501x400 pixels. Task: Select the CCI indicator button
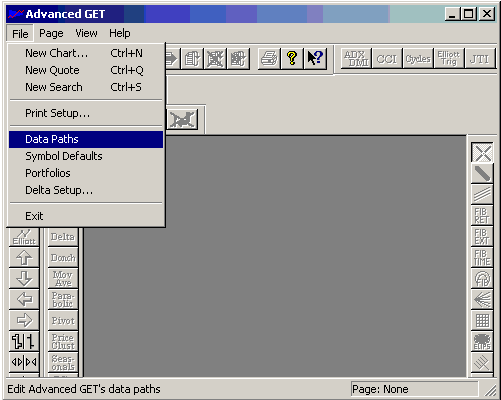[387, 59]
